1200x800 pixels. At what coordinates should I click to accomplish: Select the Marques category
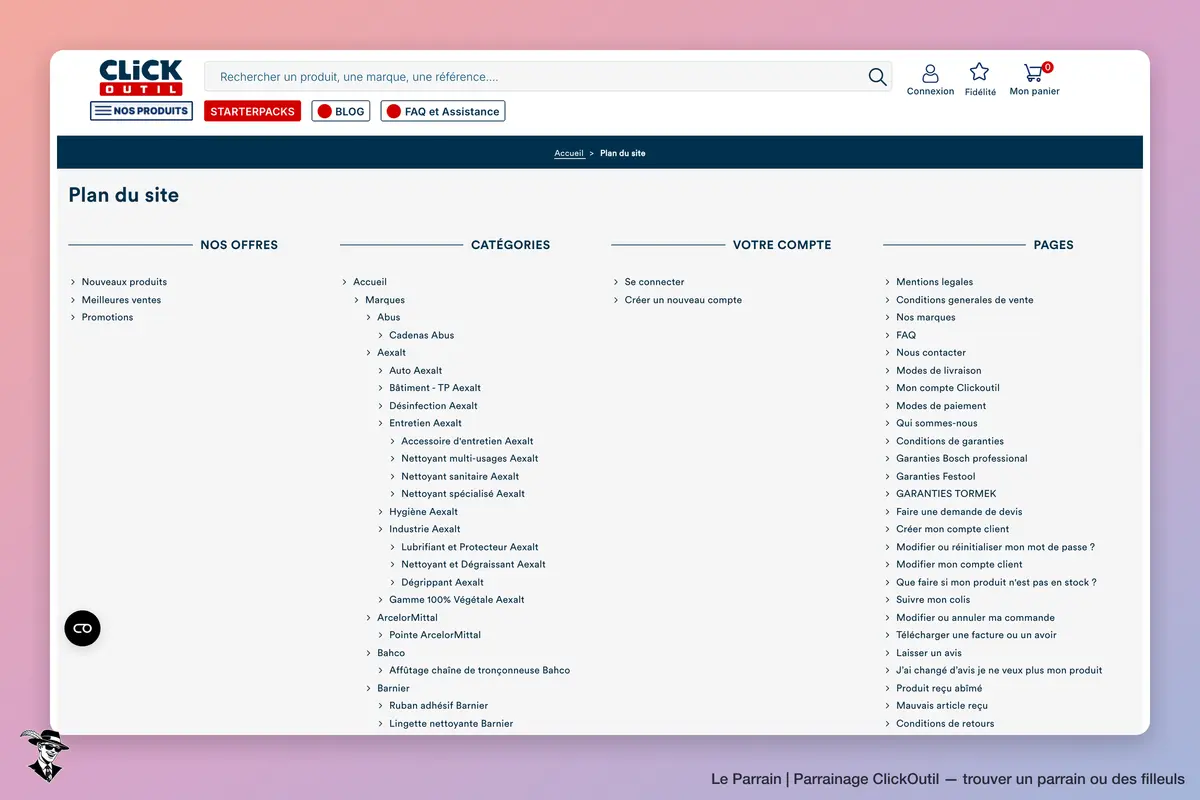click(x=385, y=300)
